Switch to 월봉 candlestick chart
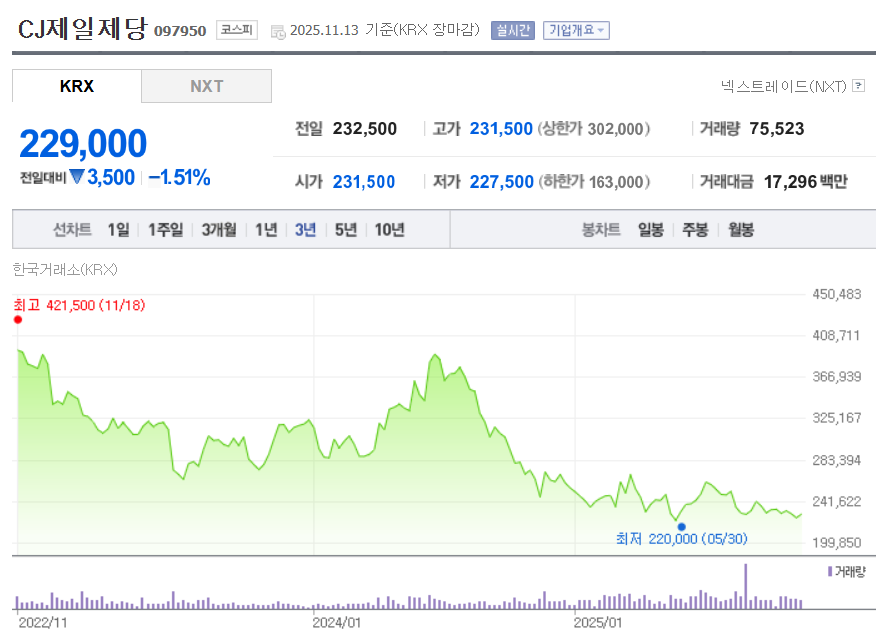 tap(741, 230)
